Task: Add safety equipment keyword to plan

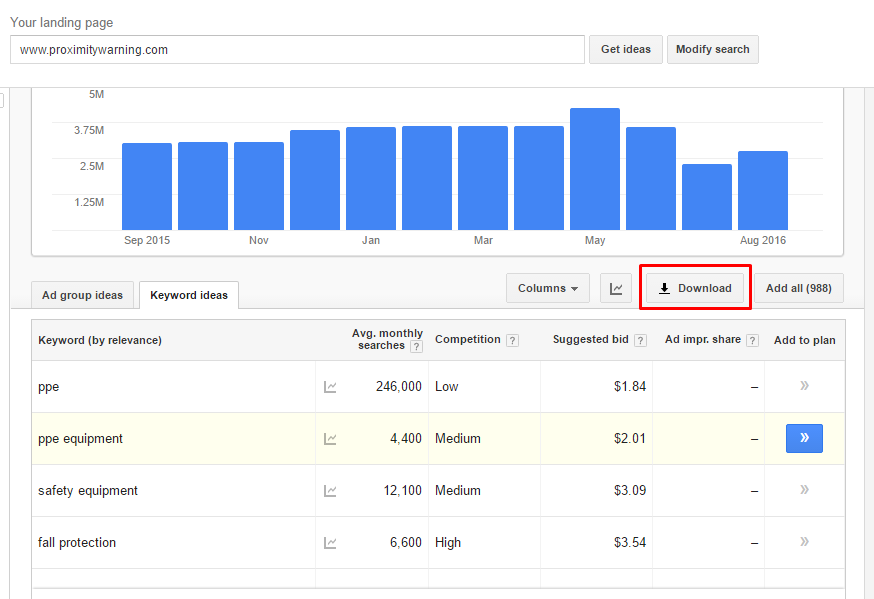Action: coord(804,490)
